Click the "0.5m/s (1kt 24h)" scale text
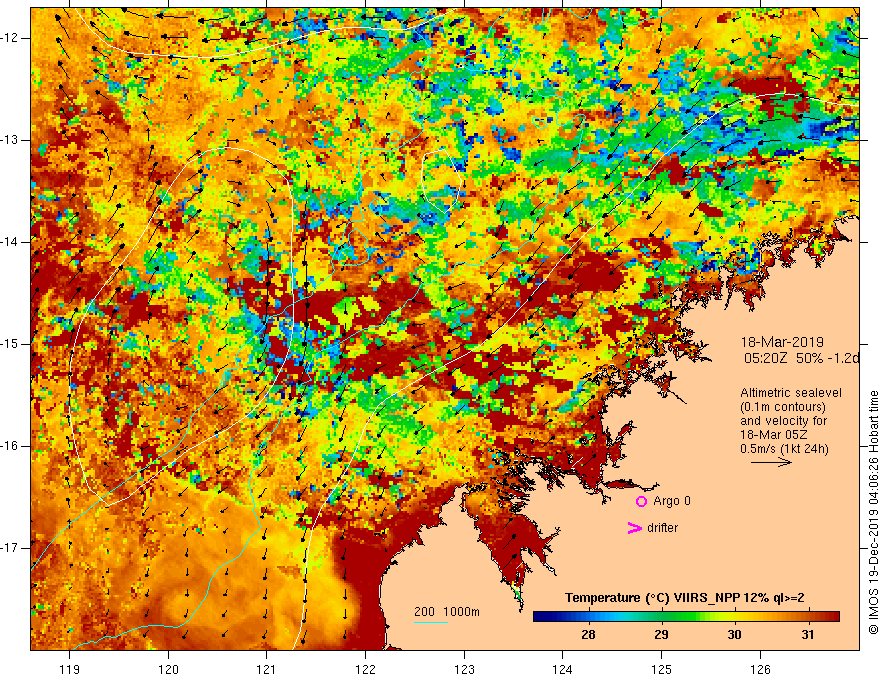This screenshot has height=680, width=880. point(784,449)
